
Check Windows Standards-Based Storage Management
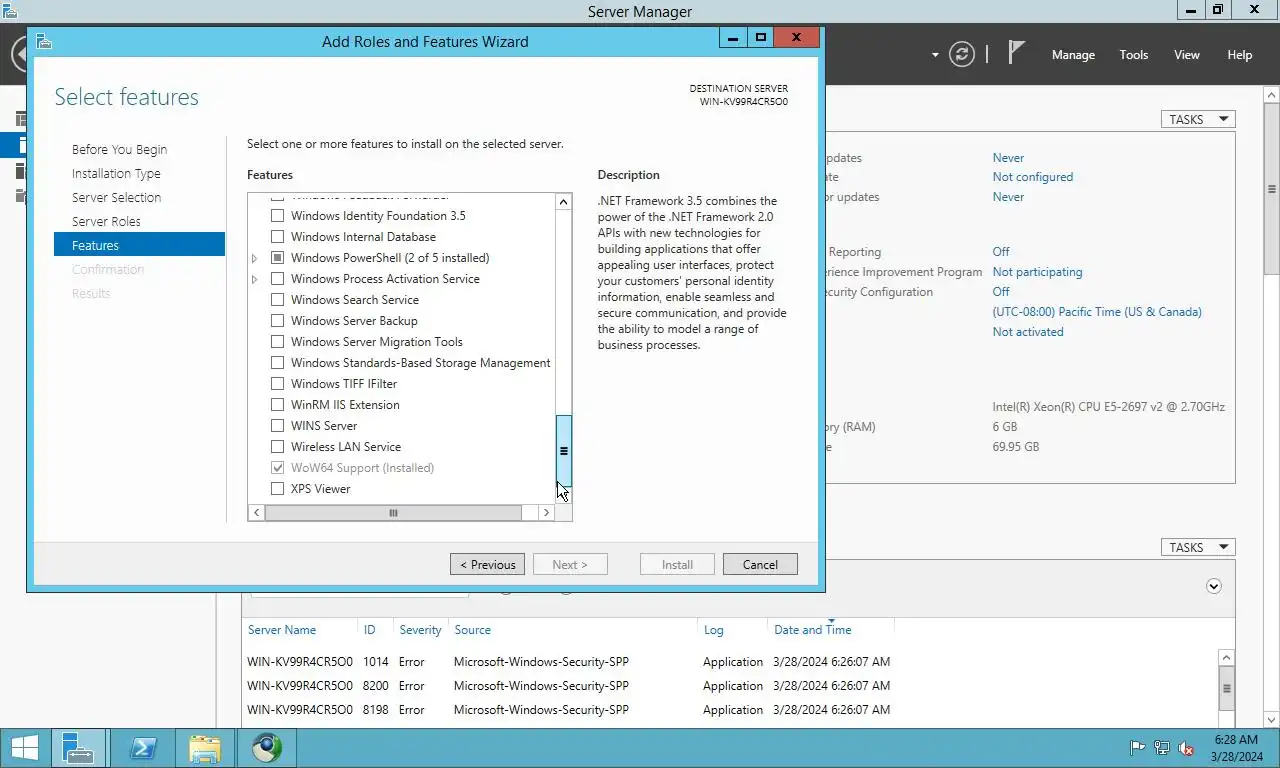pyautogui.click(x=278, y=363)
